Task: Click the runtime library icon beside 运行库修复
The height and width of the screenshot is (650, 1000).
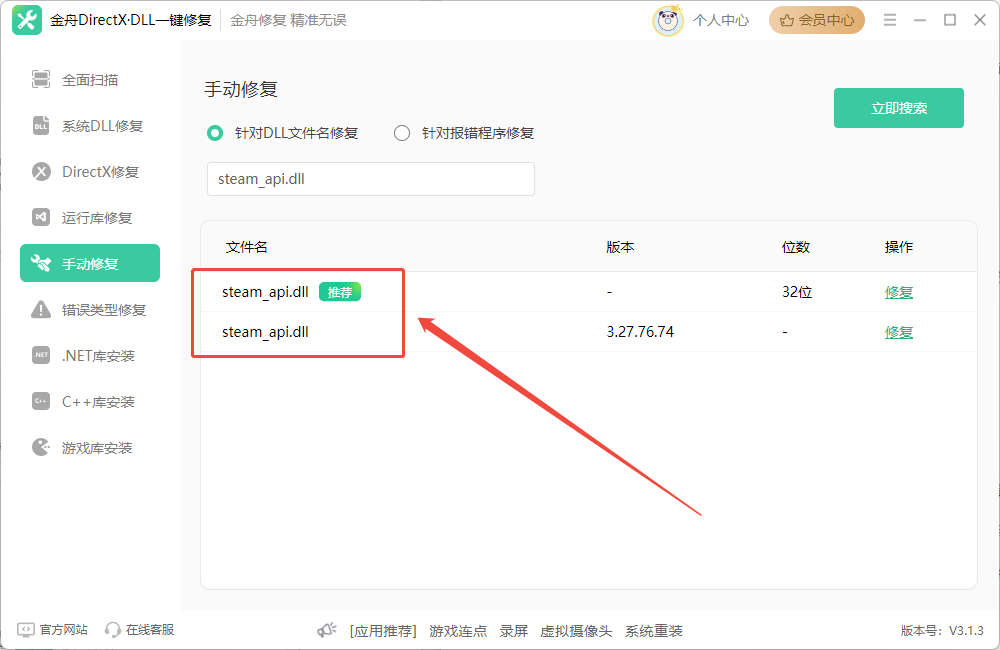Action: 41,218
